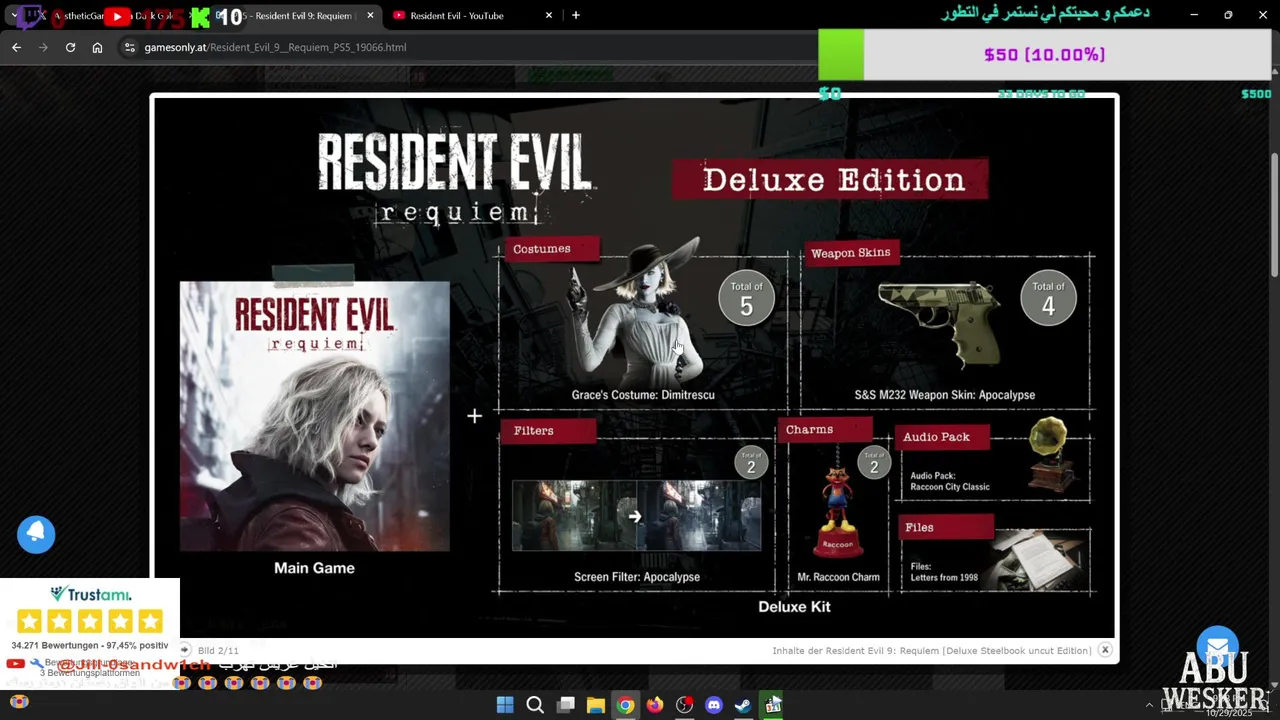Screen dimensions: 1280x720
Task: Go back with the browser back arrow
Action: [x=16, y=47]
